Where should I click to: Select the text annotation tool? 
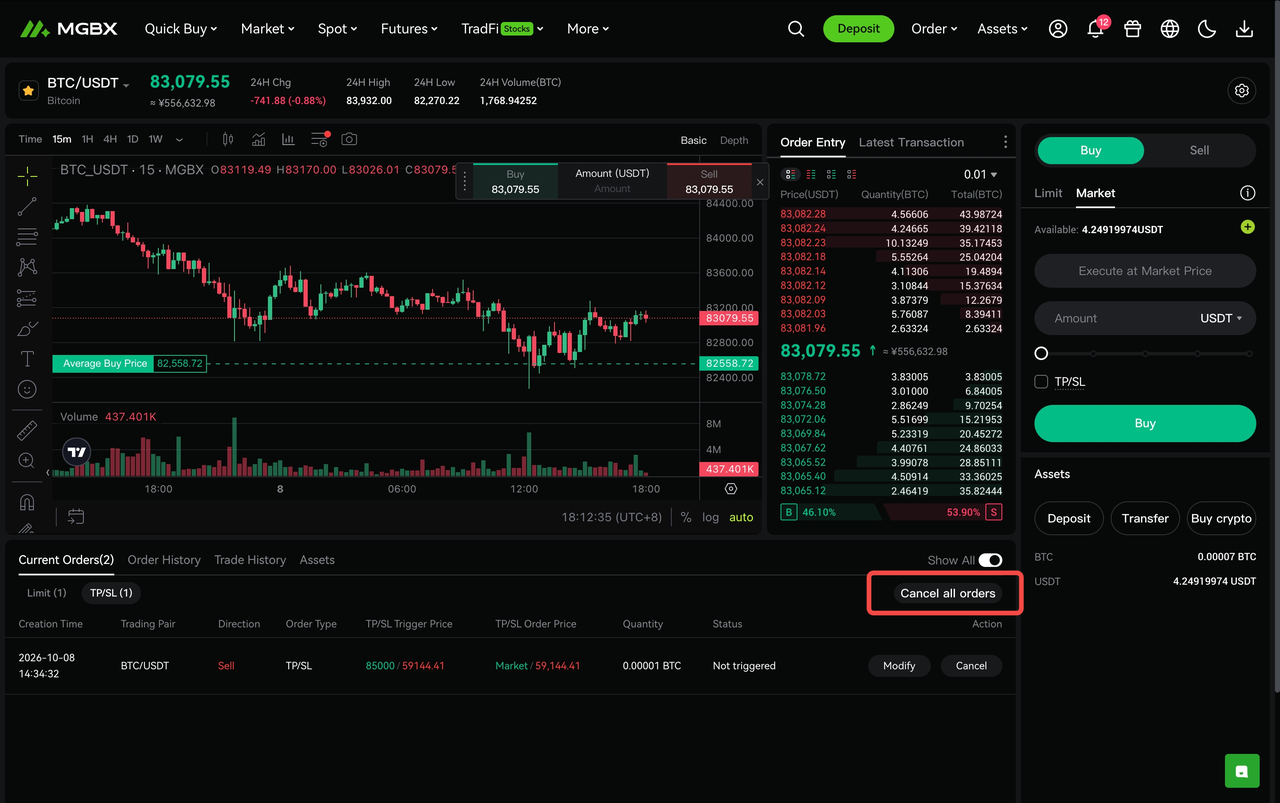(x=27, y=359)
